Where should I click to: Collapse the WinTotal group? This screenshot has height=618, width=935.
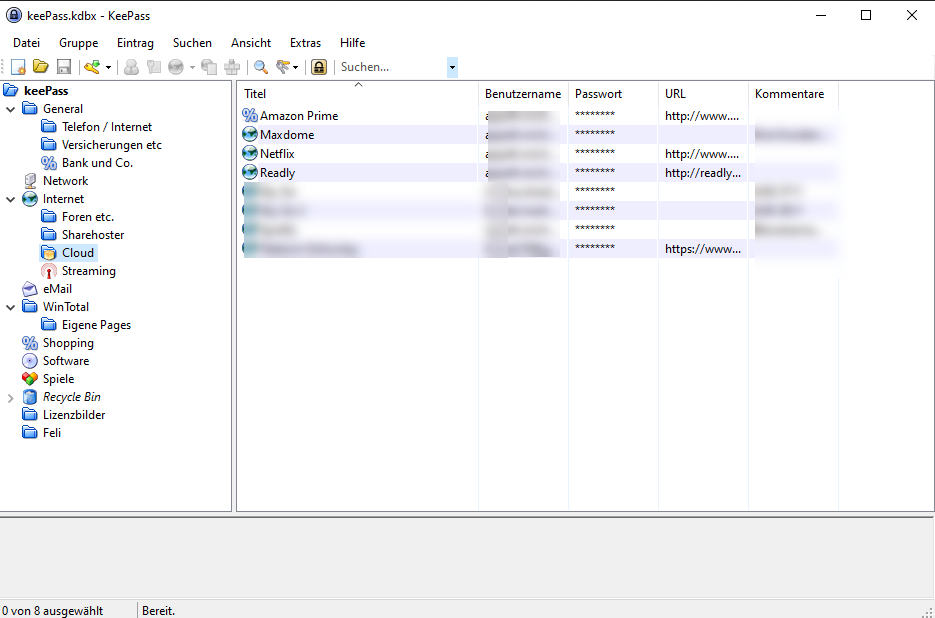pos(10,307)
